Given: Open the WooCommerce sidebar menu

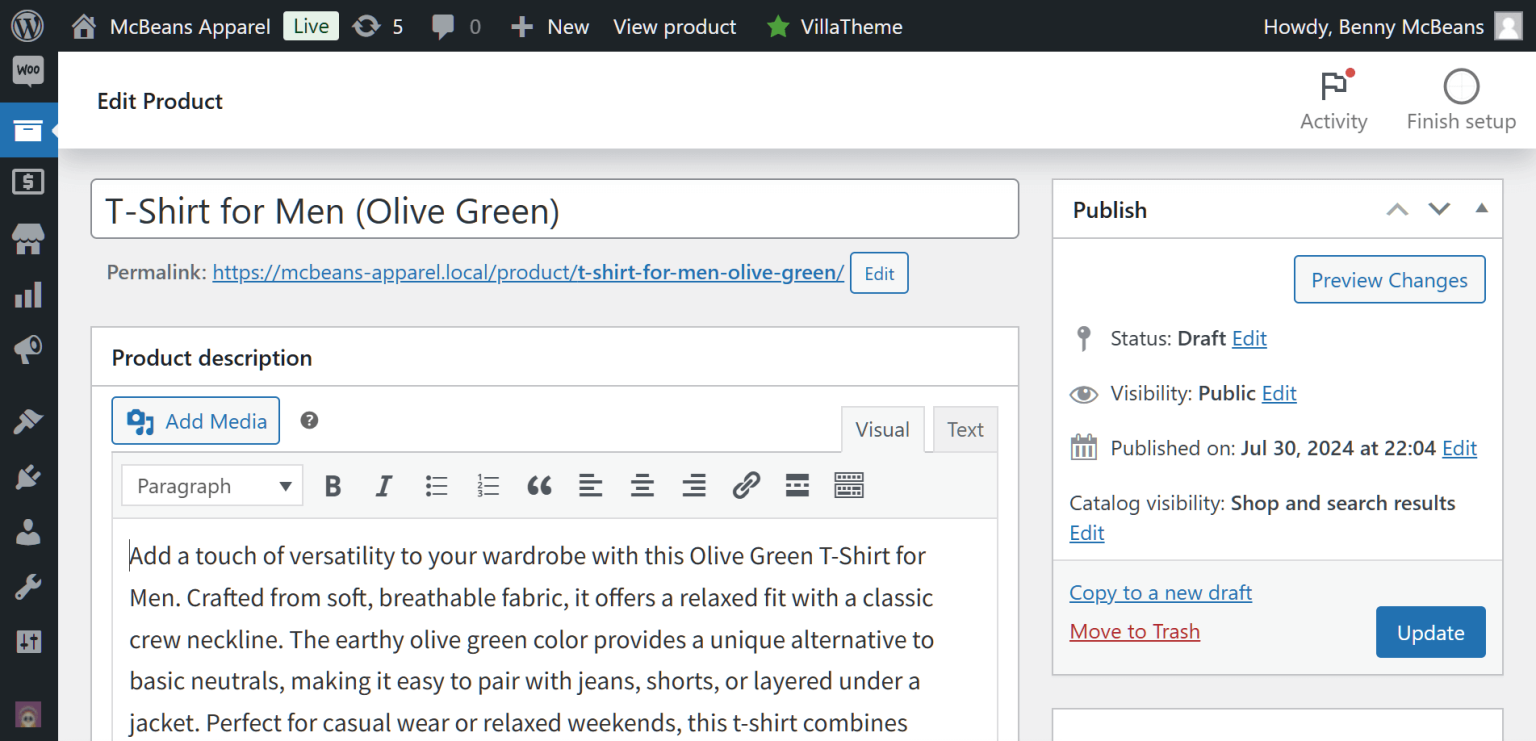Looking at the screenshot, I should tap(28, 71).
